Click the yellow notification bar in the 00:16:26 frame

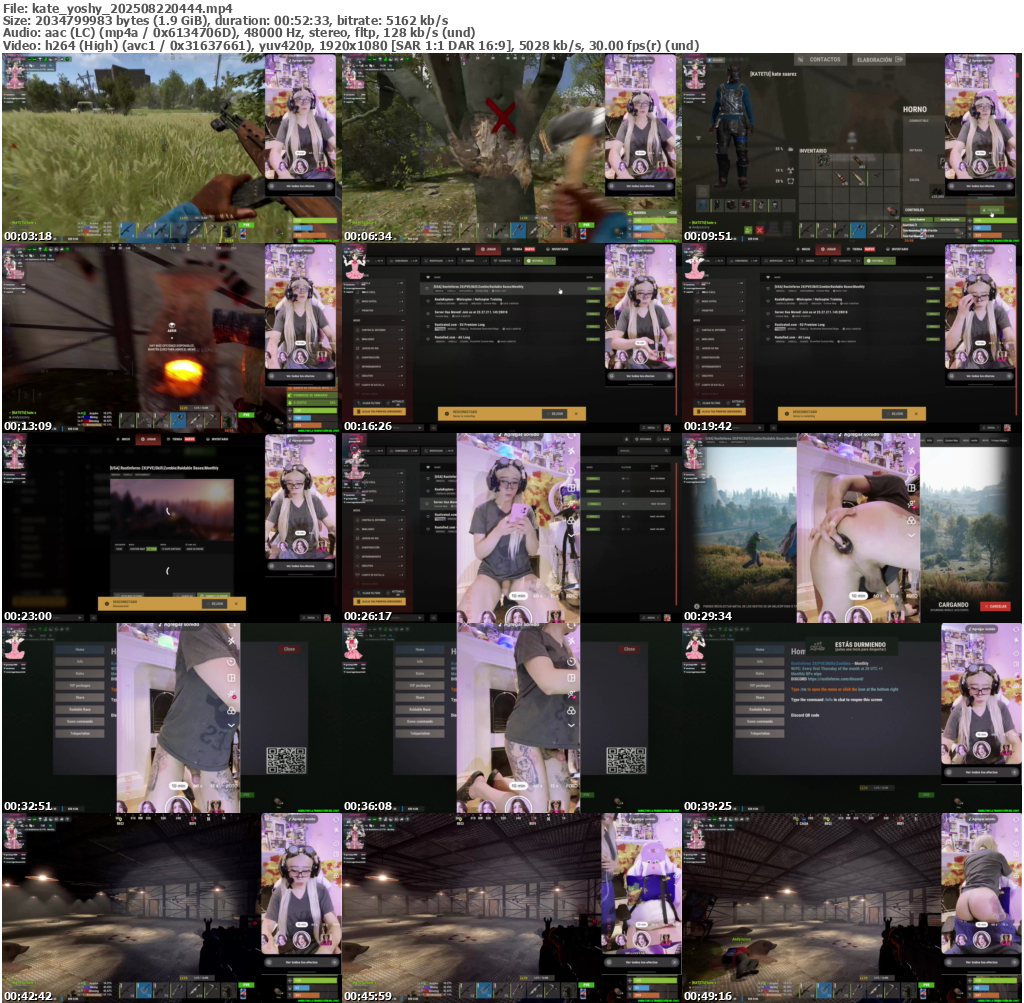[x=511, y=413]
